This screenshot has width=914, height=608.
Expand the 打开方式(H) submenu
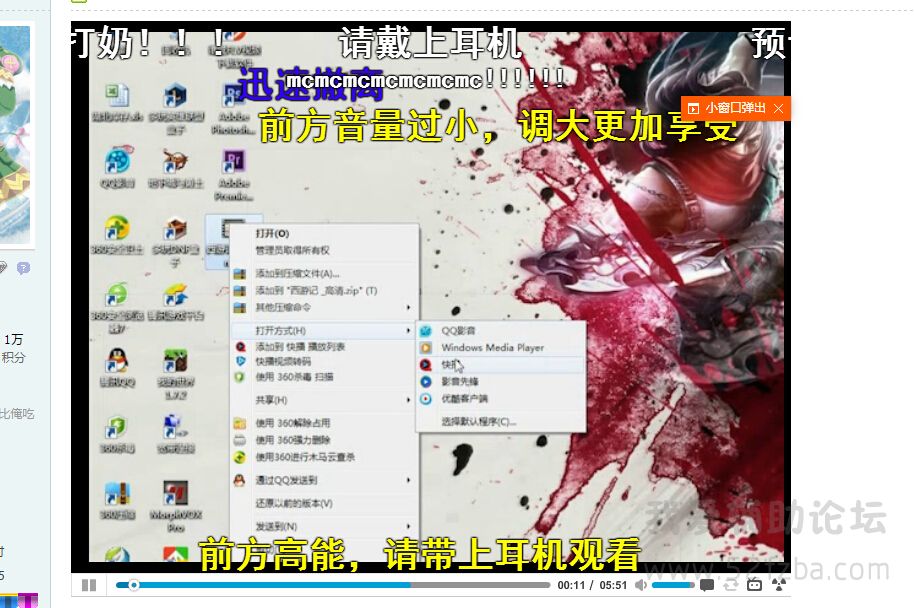pyautogui.click(x=324, y=331)
